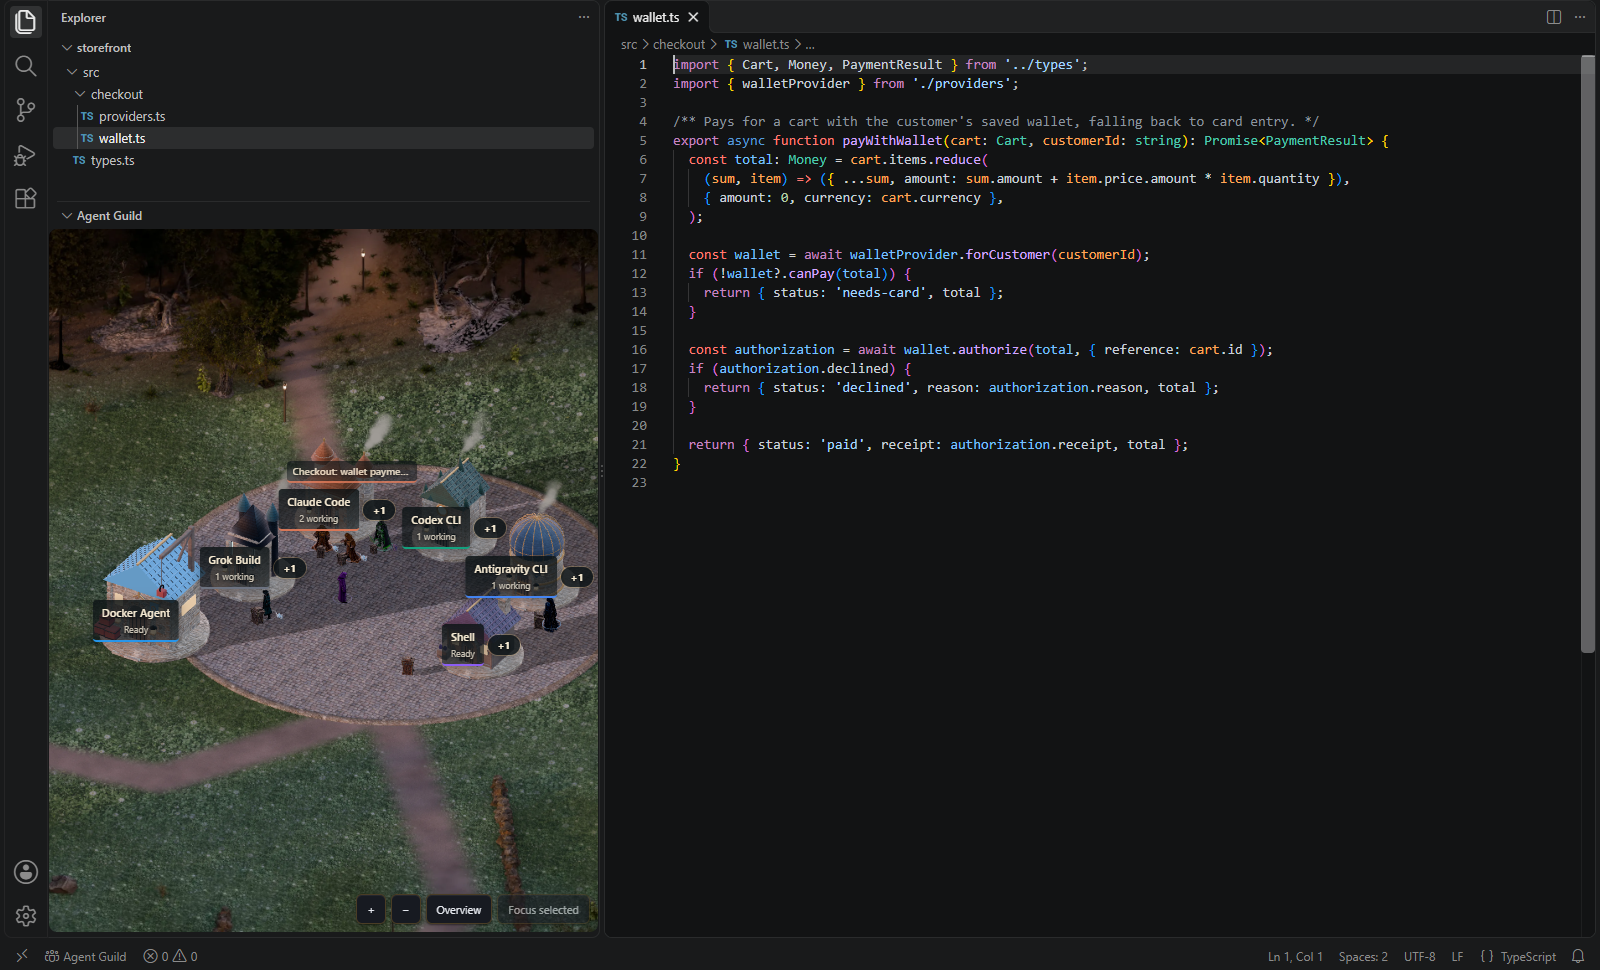This screenshot has width=1600, height=970.
Task: Click the split editor icon
Action: [x=1554, y=17]
